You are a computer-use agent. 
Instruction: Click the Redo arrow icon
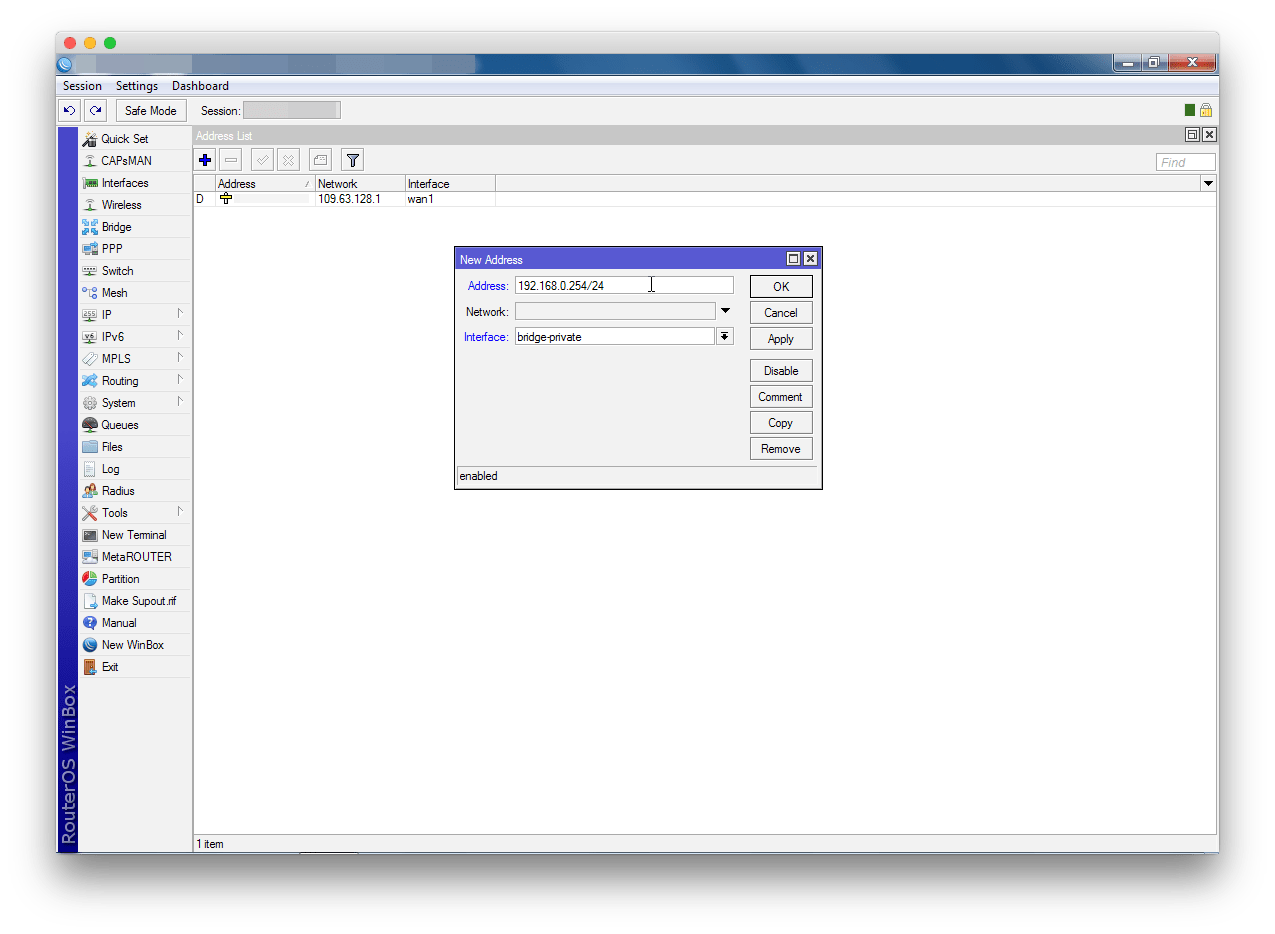pyautogui.click(x=95, y=111)
